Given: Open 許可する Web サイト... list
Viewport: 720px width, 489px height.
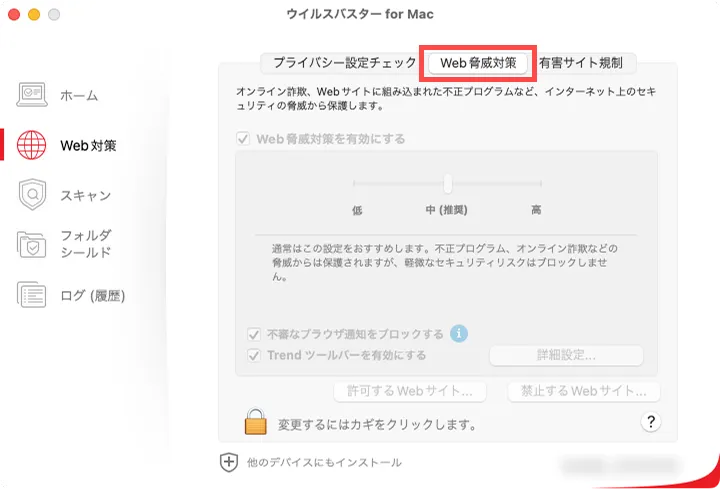Looking at the screenshot, I should click(410, 391).
